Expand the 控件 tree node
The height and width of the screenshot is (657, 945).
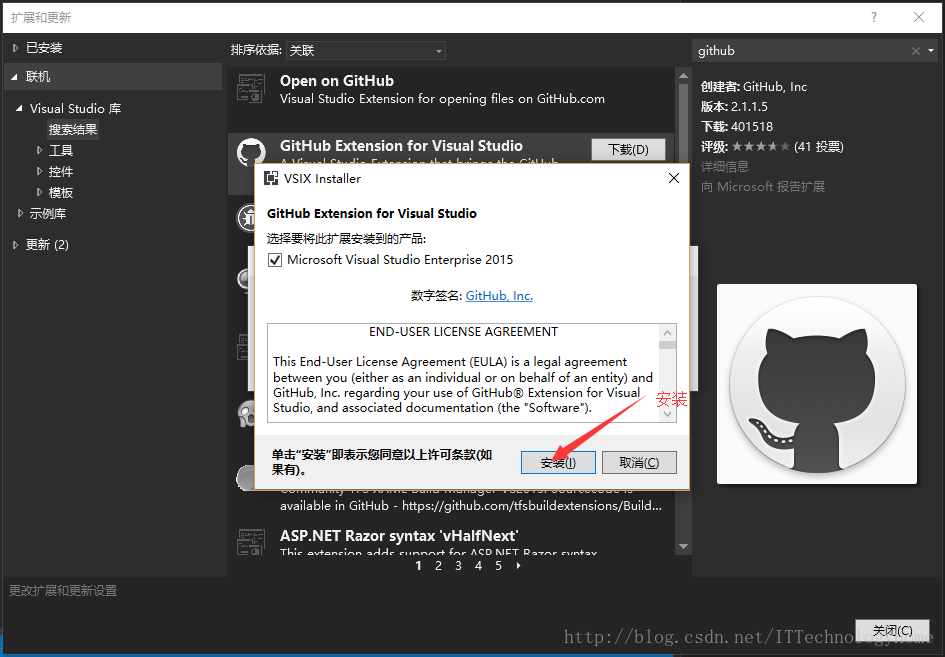coord(39,171)
